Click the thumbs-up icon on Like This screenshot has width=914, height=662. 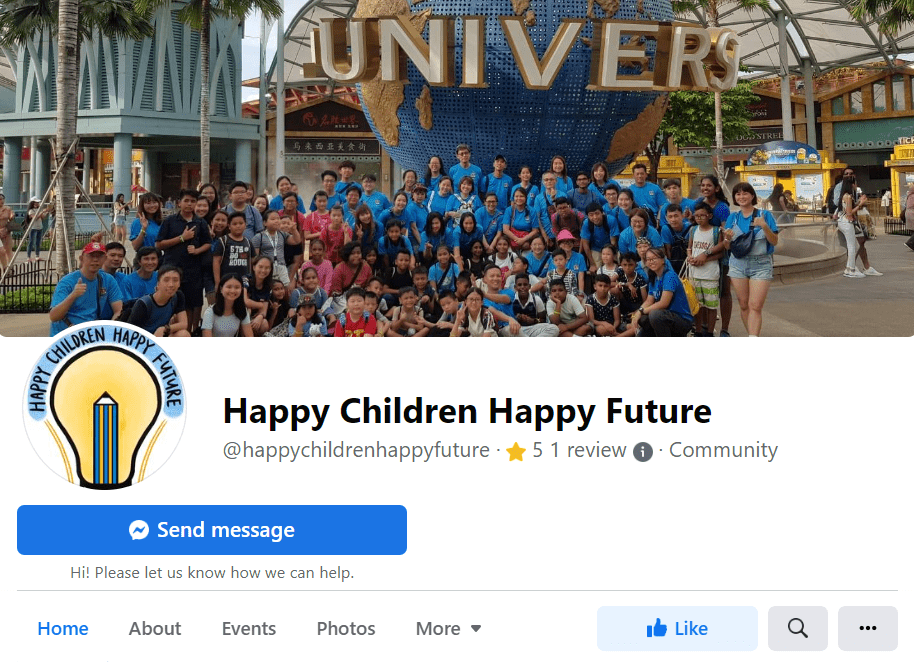pos(657,628)
